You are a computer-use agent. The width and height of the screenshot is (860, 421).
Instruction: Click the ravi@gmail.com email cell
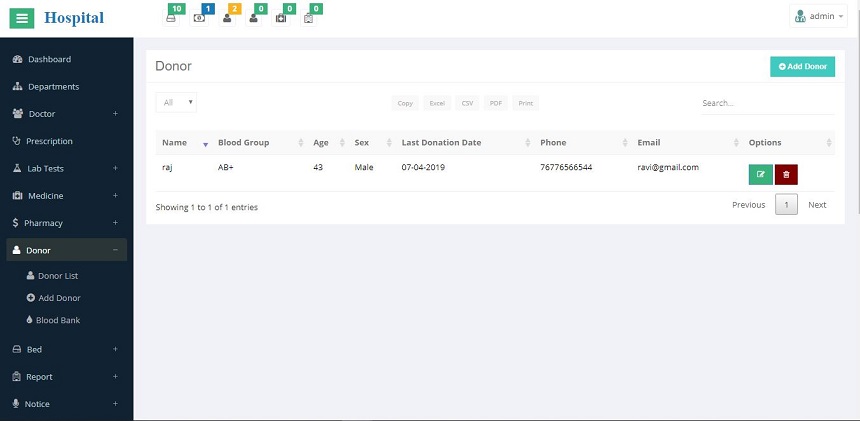point(668,167)
